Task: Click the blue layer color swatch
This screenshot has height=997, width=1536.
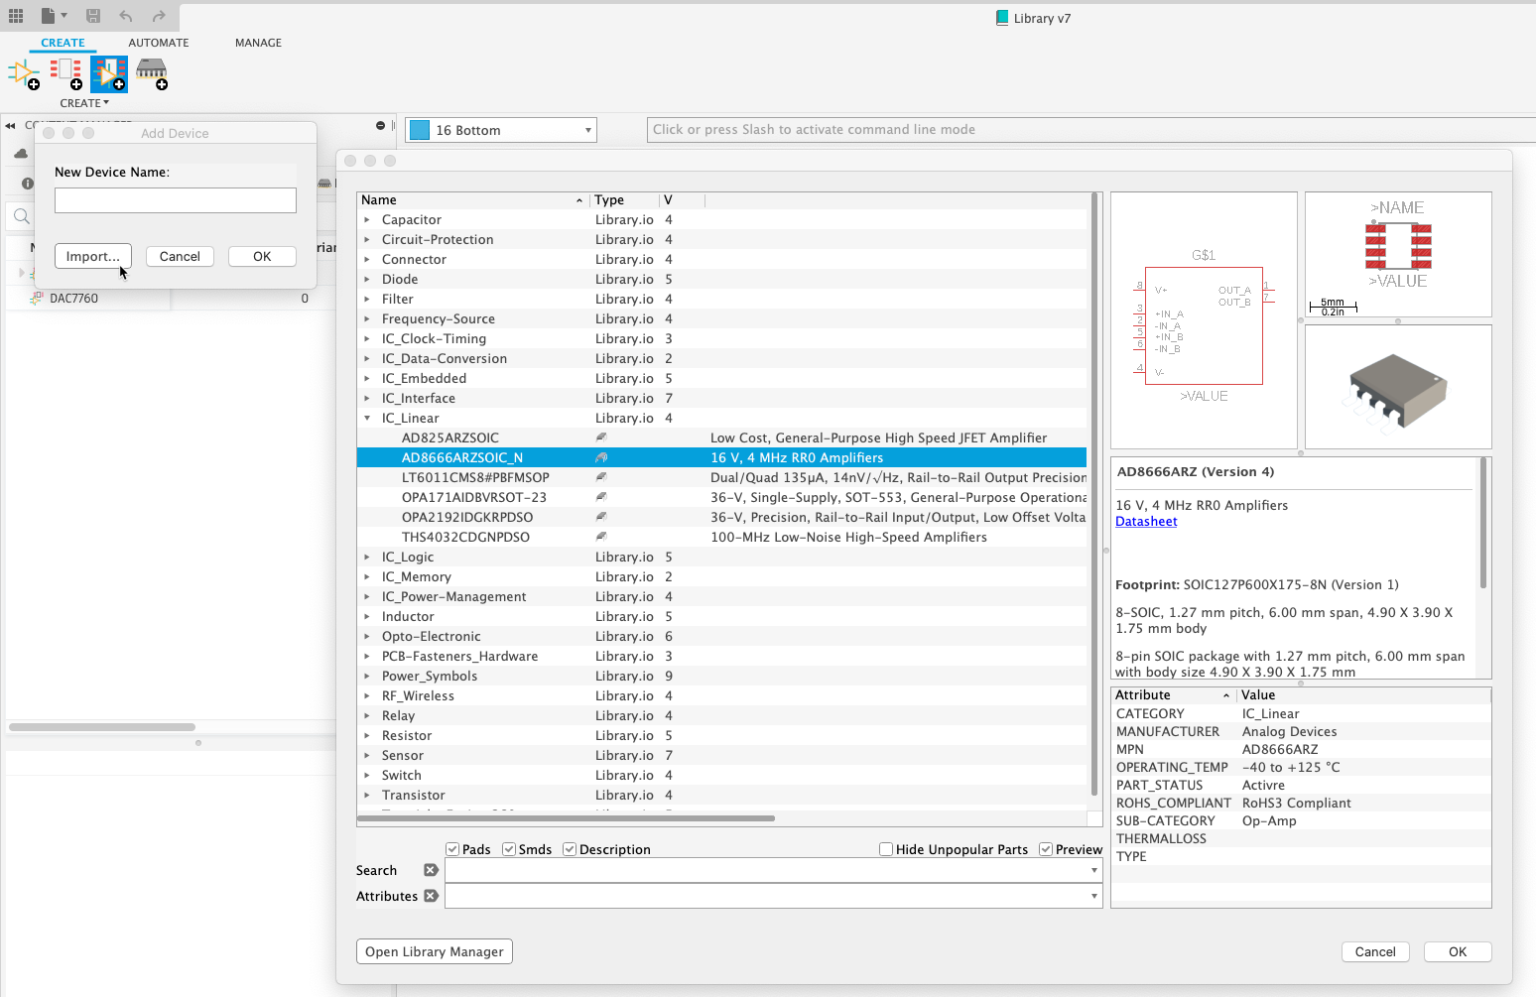Action: pos(419,129)
